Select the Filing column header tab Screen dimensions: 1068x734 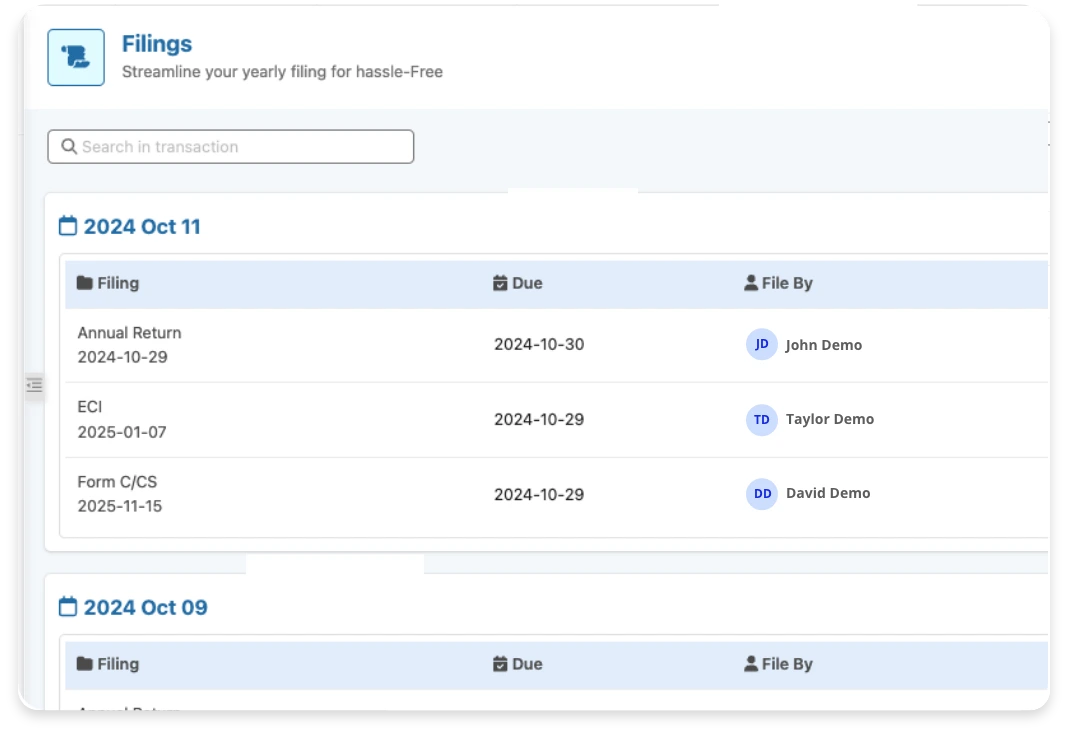pos(117,283)
